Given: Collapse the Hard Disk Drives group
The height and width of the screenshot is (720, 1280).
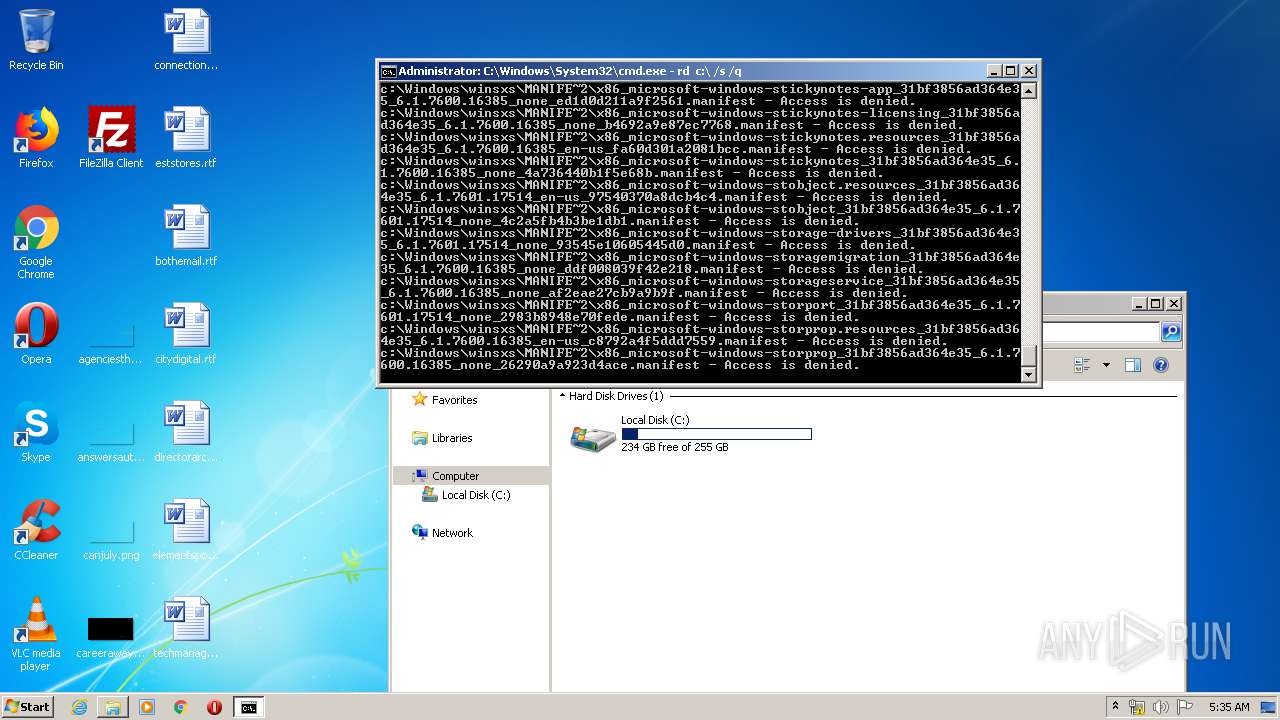Looking at the screenshot, I should (562, 396).
